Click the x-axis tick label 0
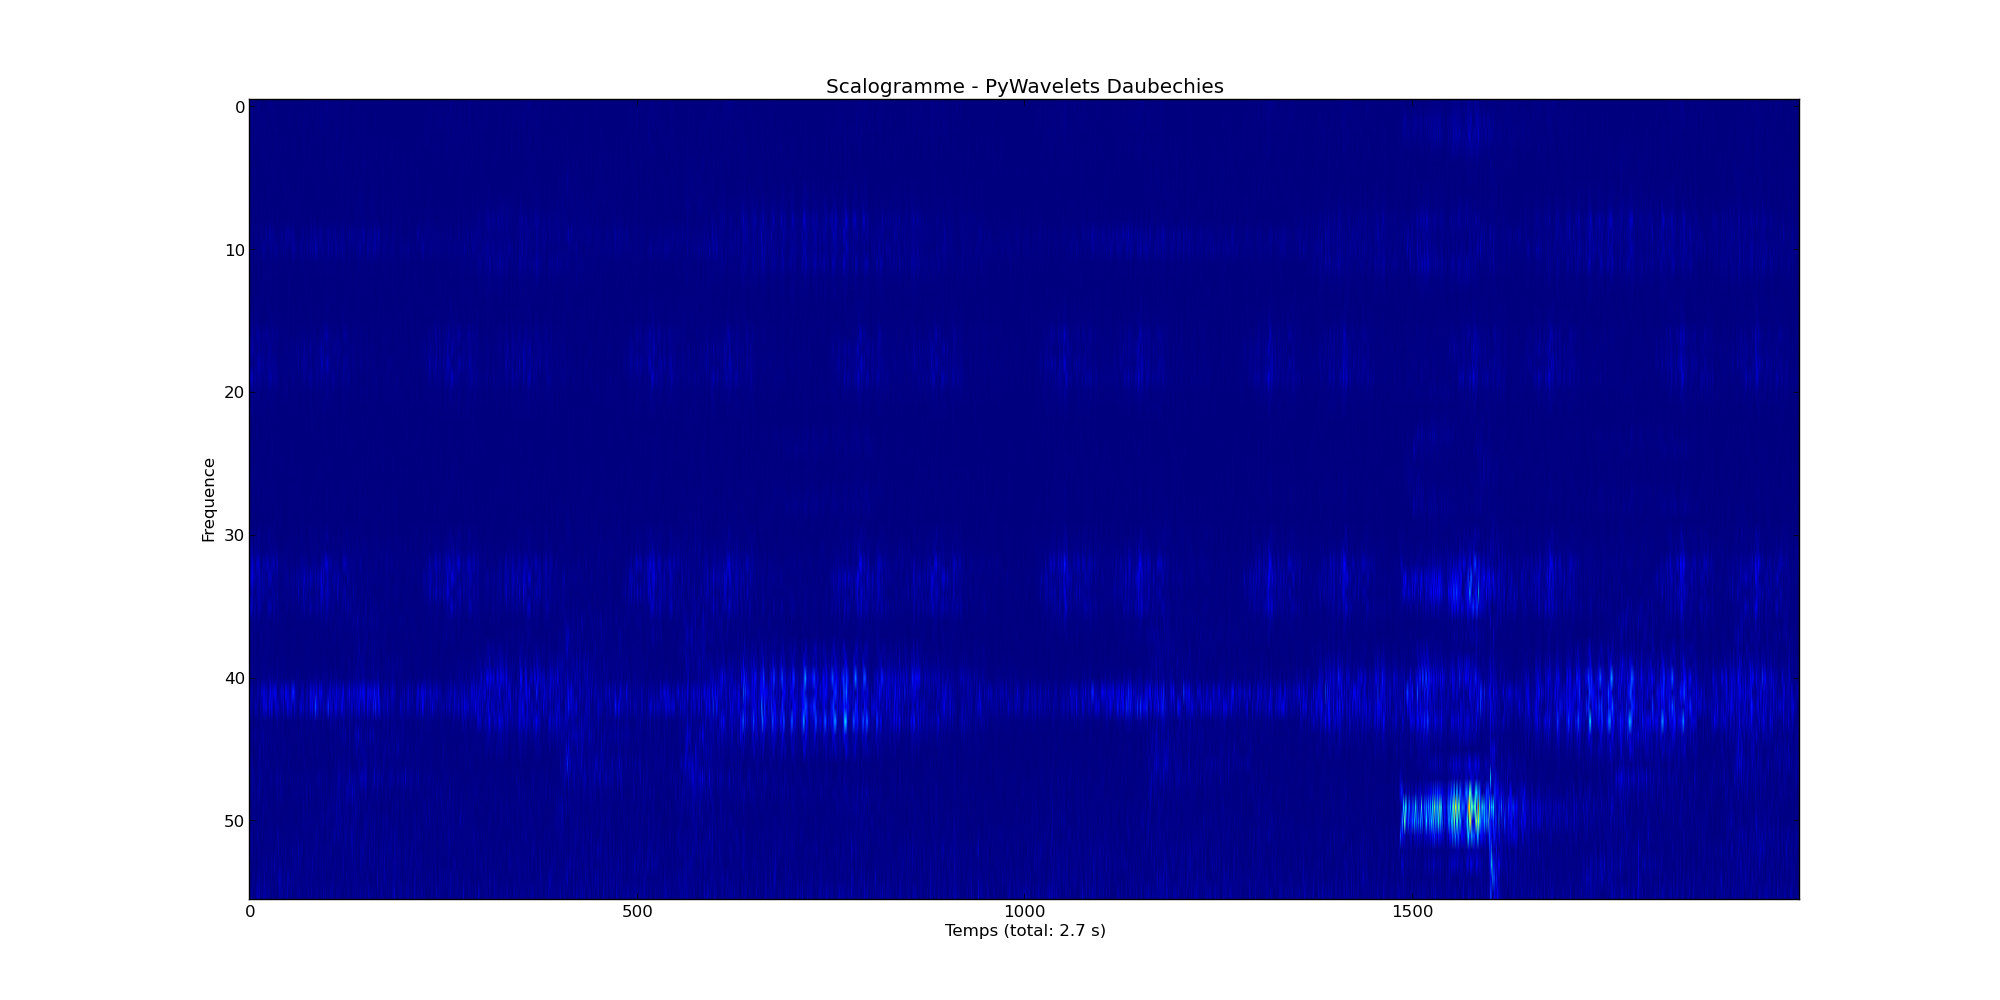This screenshot has height=1000, width=2000. click(250, 912)
